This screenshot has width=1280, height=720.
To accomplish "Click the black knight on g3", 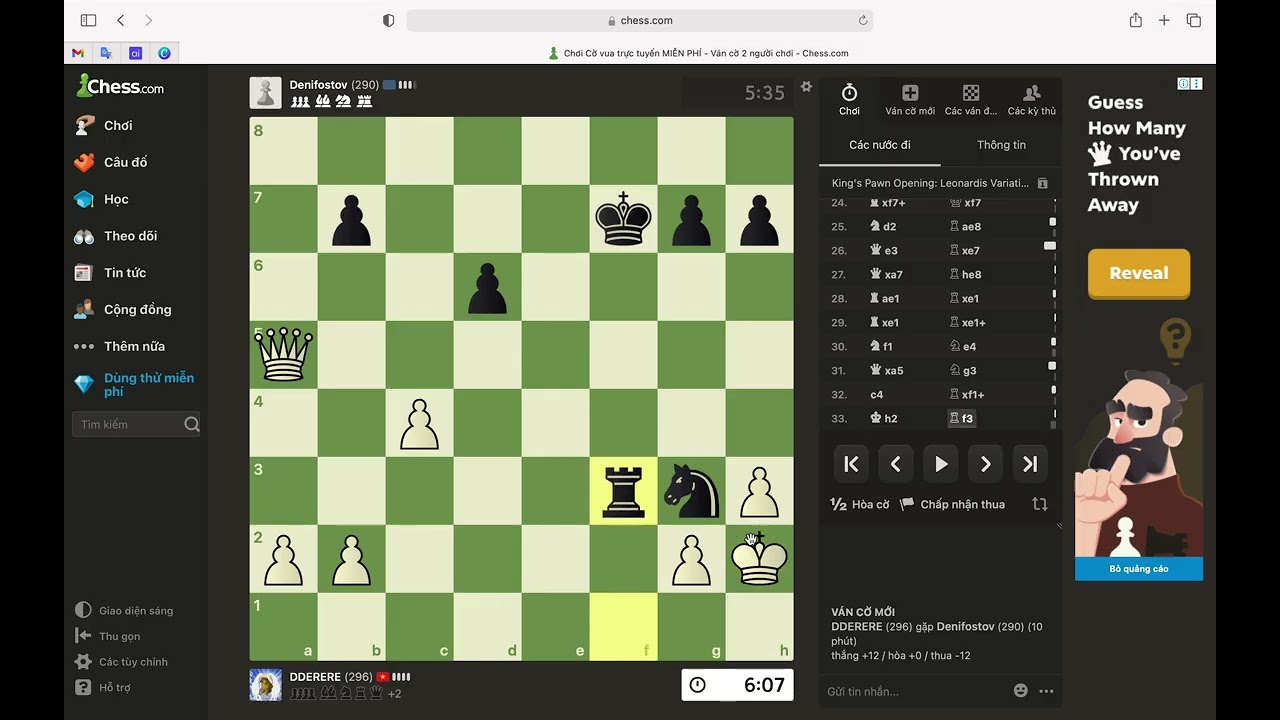I will (692, 491).
